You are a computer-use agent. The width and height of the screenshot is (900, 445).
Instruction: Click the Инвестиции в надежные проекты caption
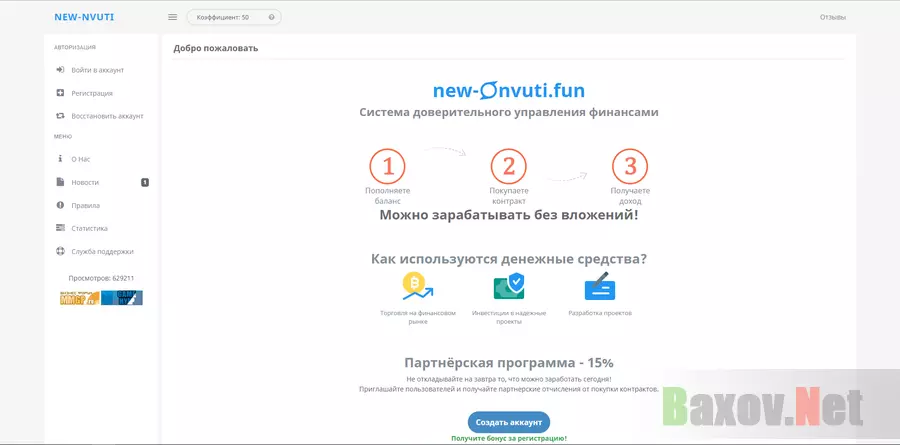[509, 318]
